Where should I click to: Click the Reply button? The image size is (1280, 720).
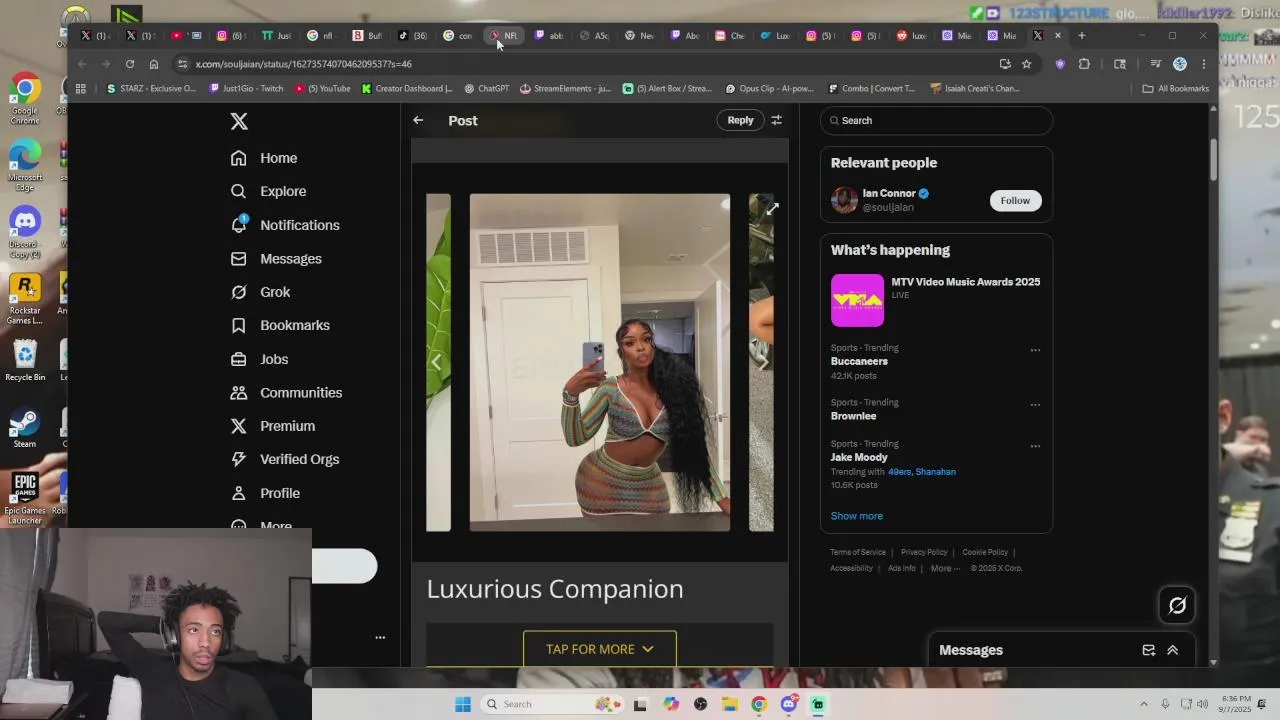coord(740,120)
